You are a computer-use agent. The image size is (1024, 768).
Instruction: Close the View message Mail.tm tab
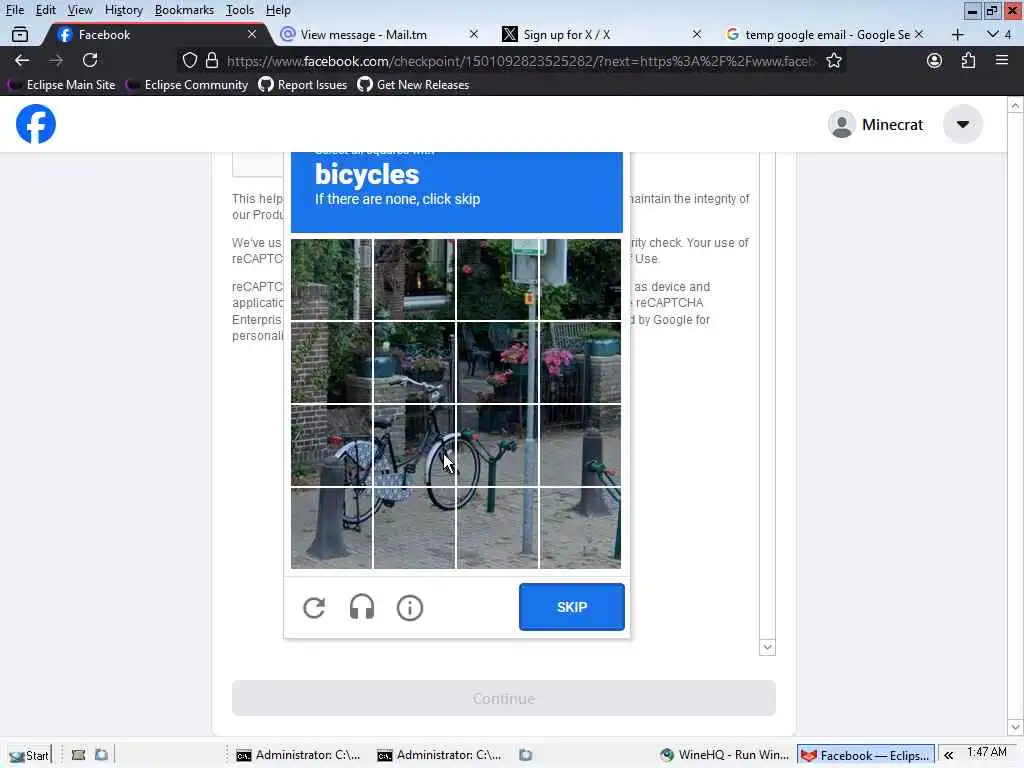click(x=473, y=34)
